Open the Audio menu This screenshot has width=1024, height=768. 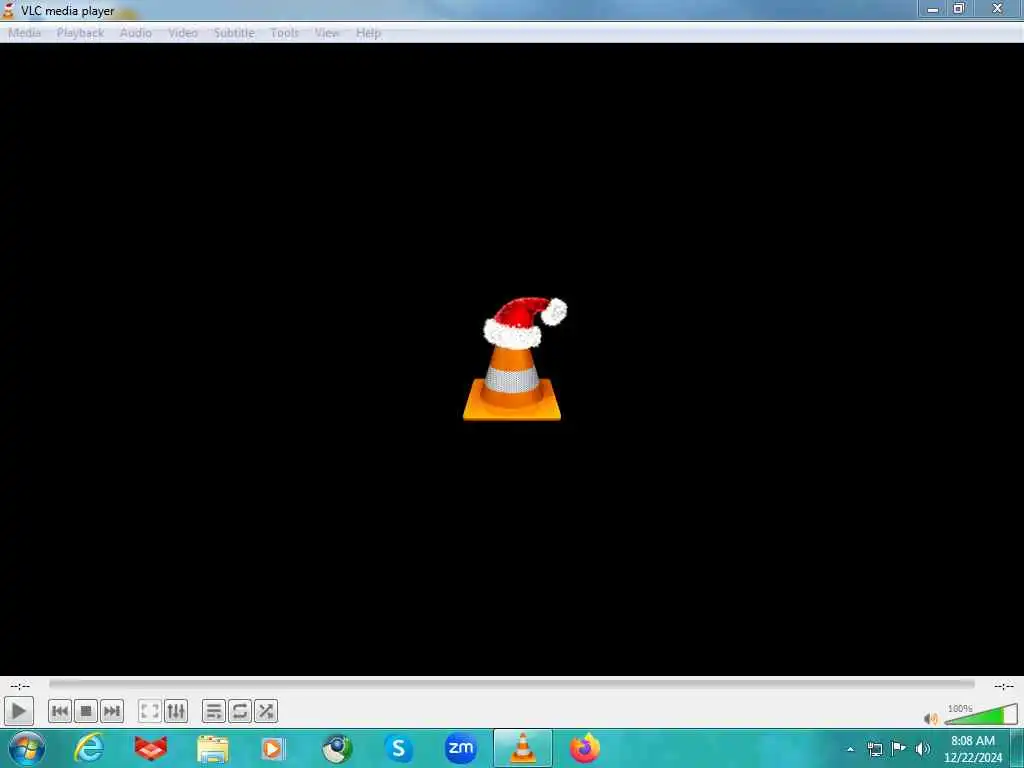click(136, 33)
